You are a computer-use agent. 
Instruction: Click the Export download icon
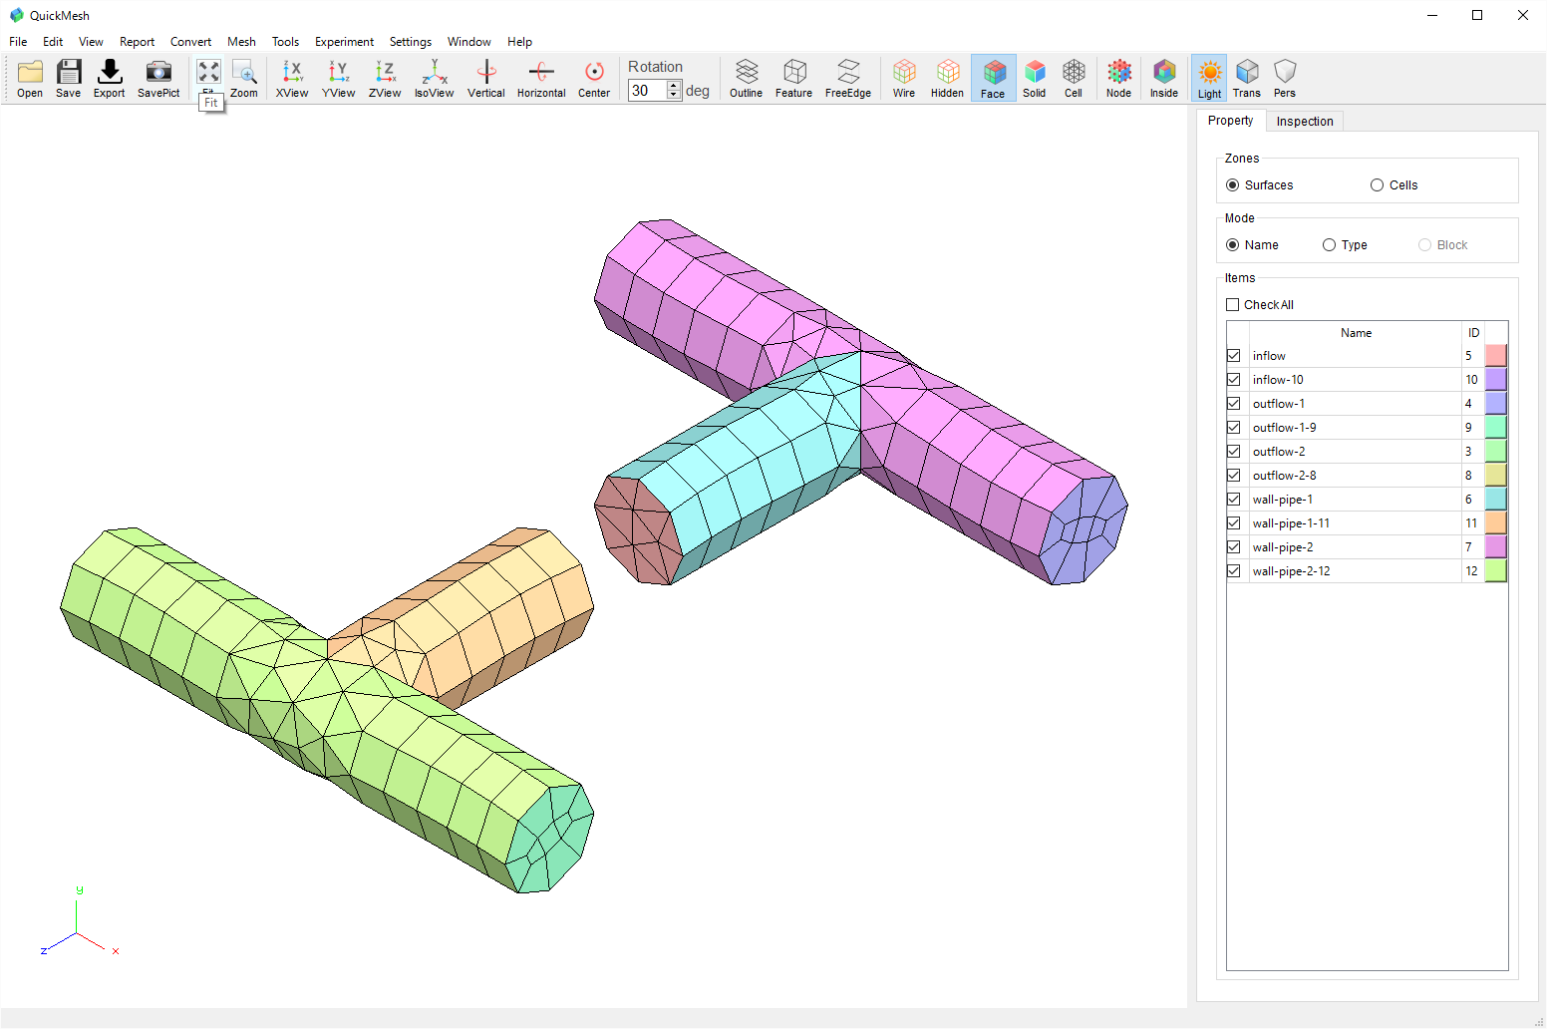click(x=109, y=78)
